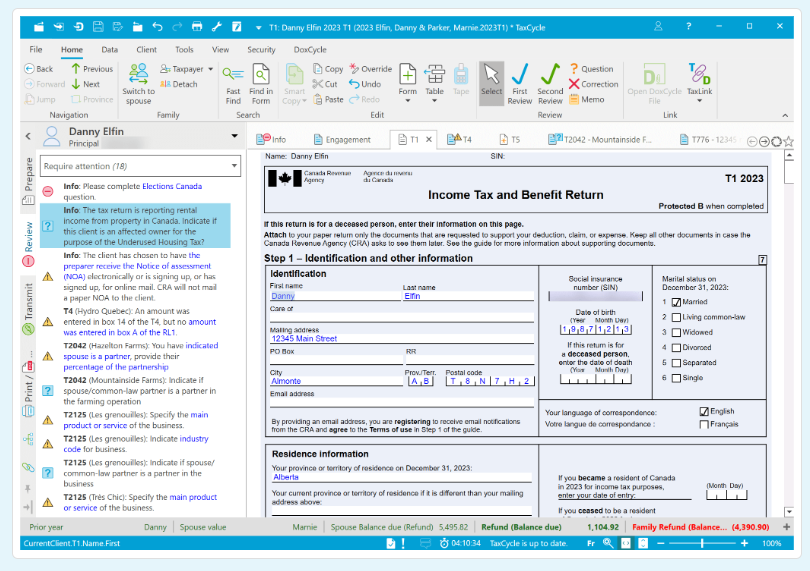Mark First Review checkmark

520,84
